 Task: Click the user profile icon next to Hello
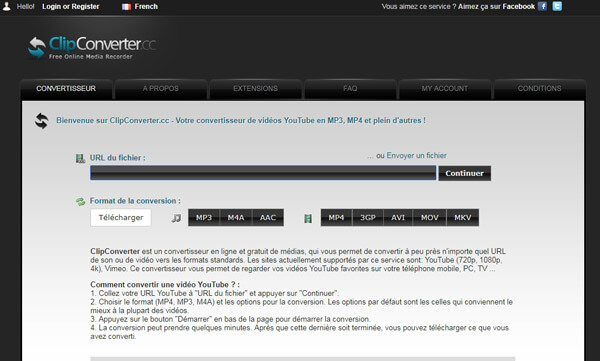(7, 6)
